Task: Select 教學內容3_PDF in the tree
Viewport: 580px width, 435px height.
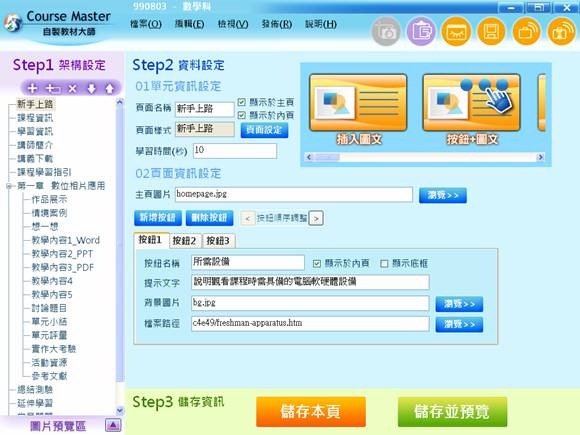Action: click(63, 268)
